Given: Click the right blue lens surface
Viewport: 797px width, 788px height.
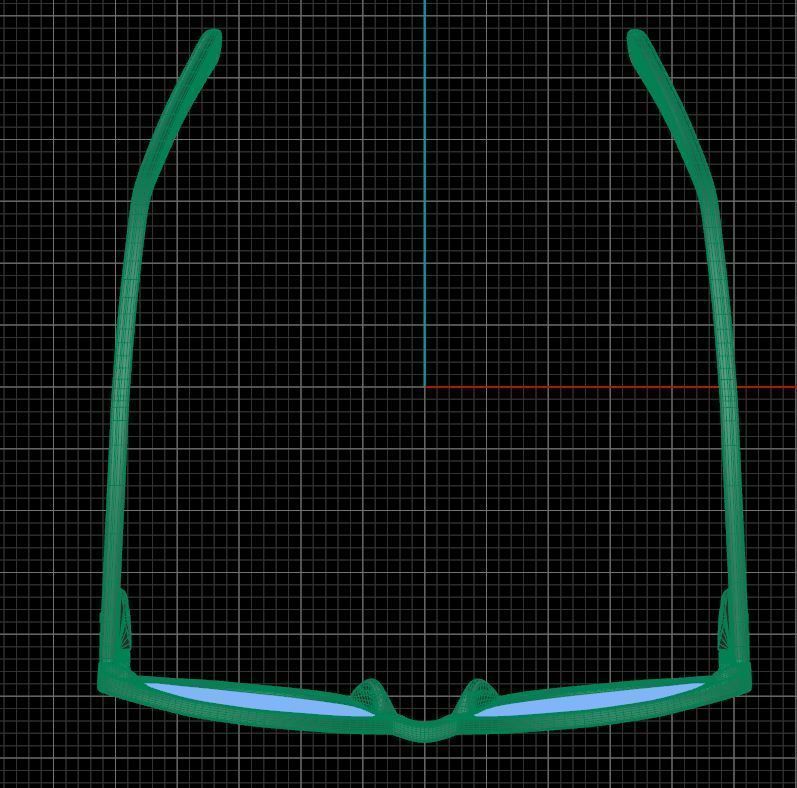Looking at the screenshot, I should click(590, 699).
